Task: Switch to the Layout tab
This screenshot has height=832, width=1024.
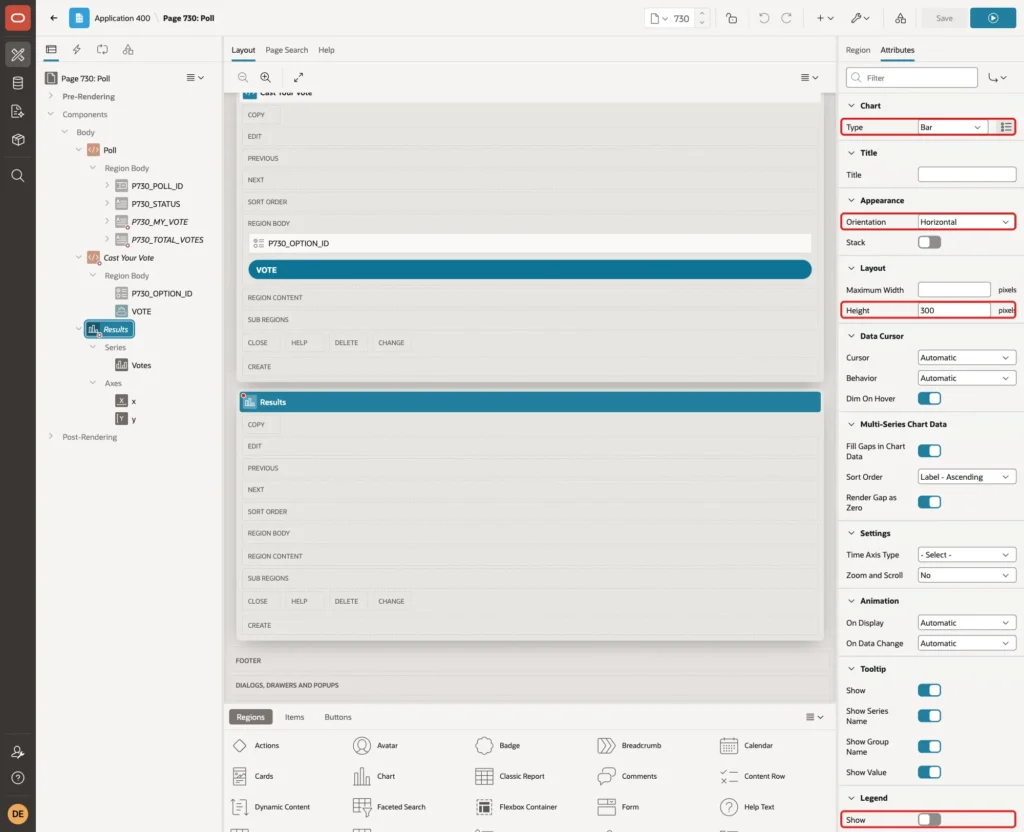Action: click(243, 50)
